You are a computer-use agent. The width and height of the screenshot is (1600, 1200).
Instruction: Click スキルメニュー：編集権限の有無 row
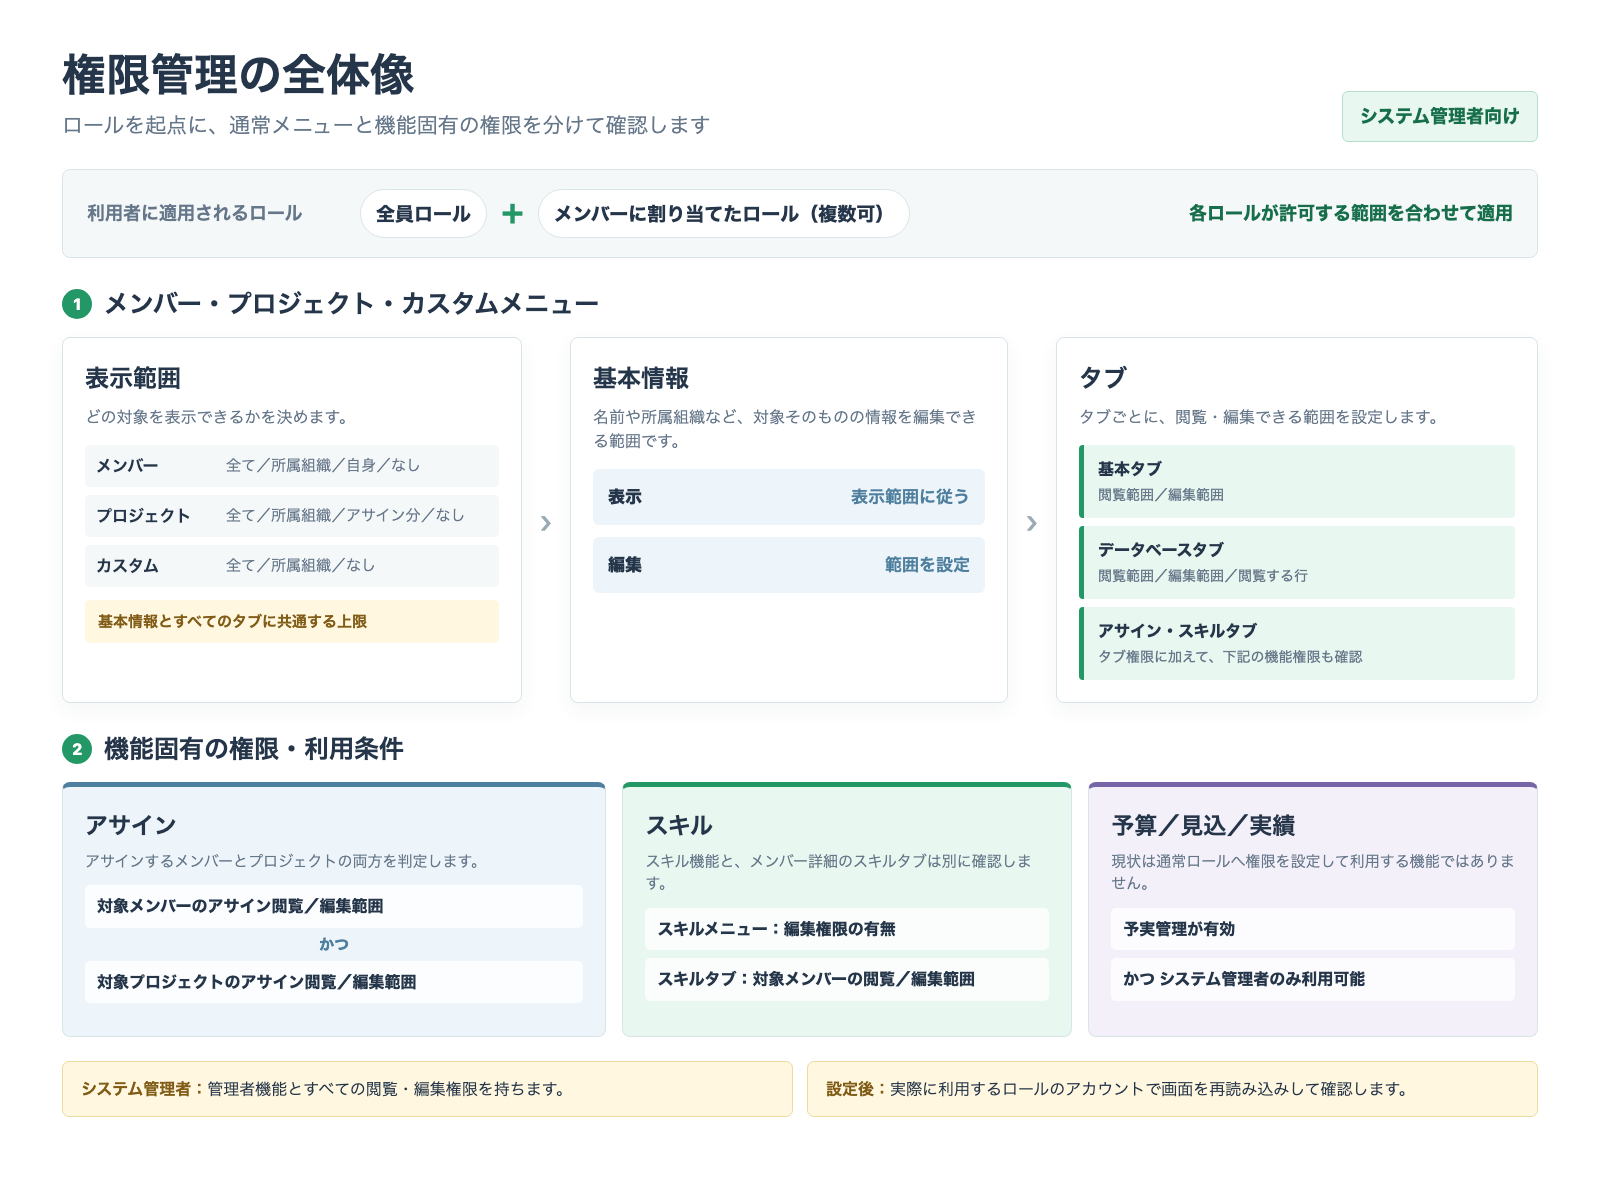[846, 929]
